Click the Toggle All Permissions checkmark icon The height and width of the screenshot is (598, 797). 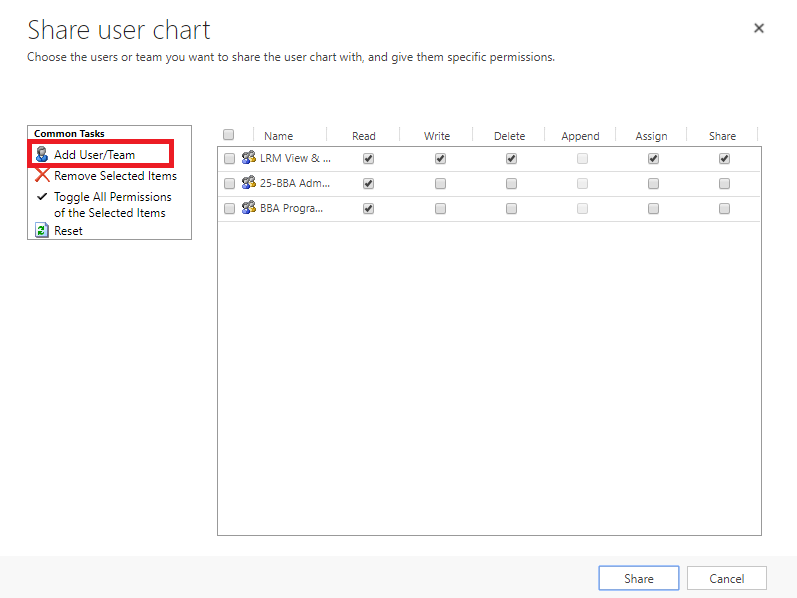[x=42, y=197]
